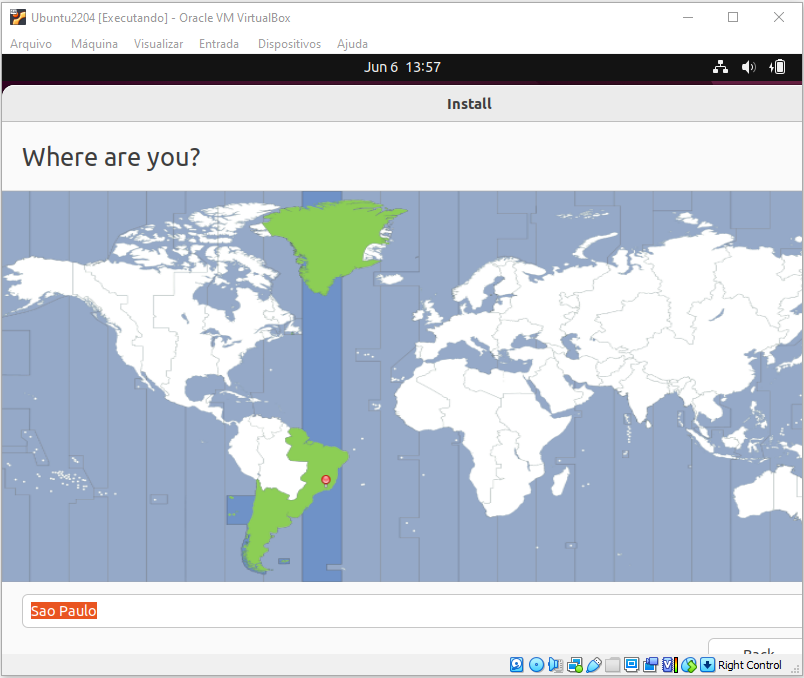Screen dimensions: 804x678
Task: Click the Ubuntu network status icon
Action: (x=720, y=67)
